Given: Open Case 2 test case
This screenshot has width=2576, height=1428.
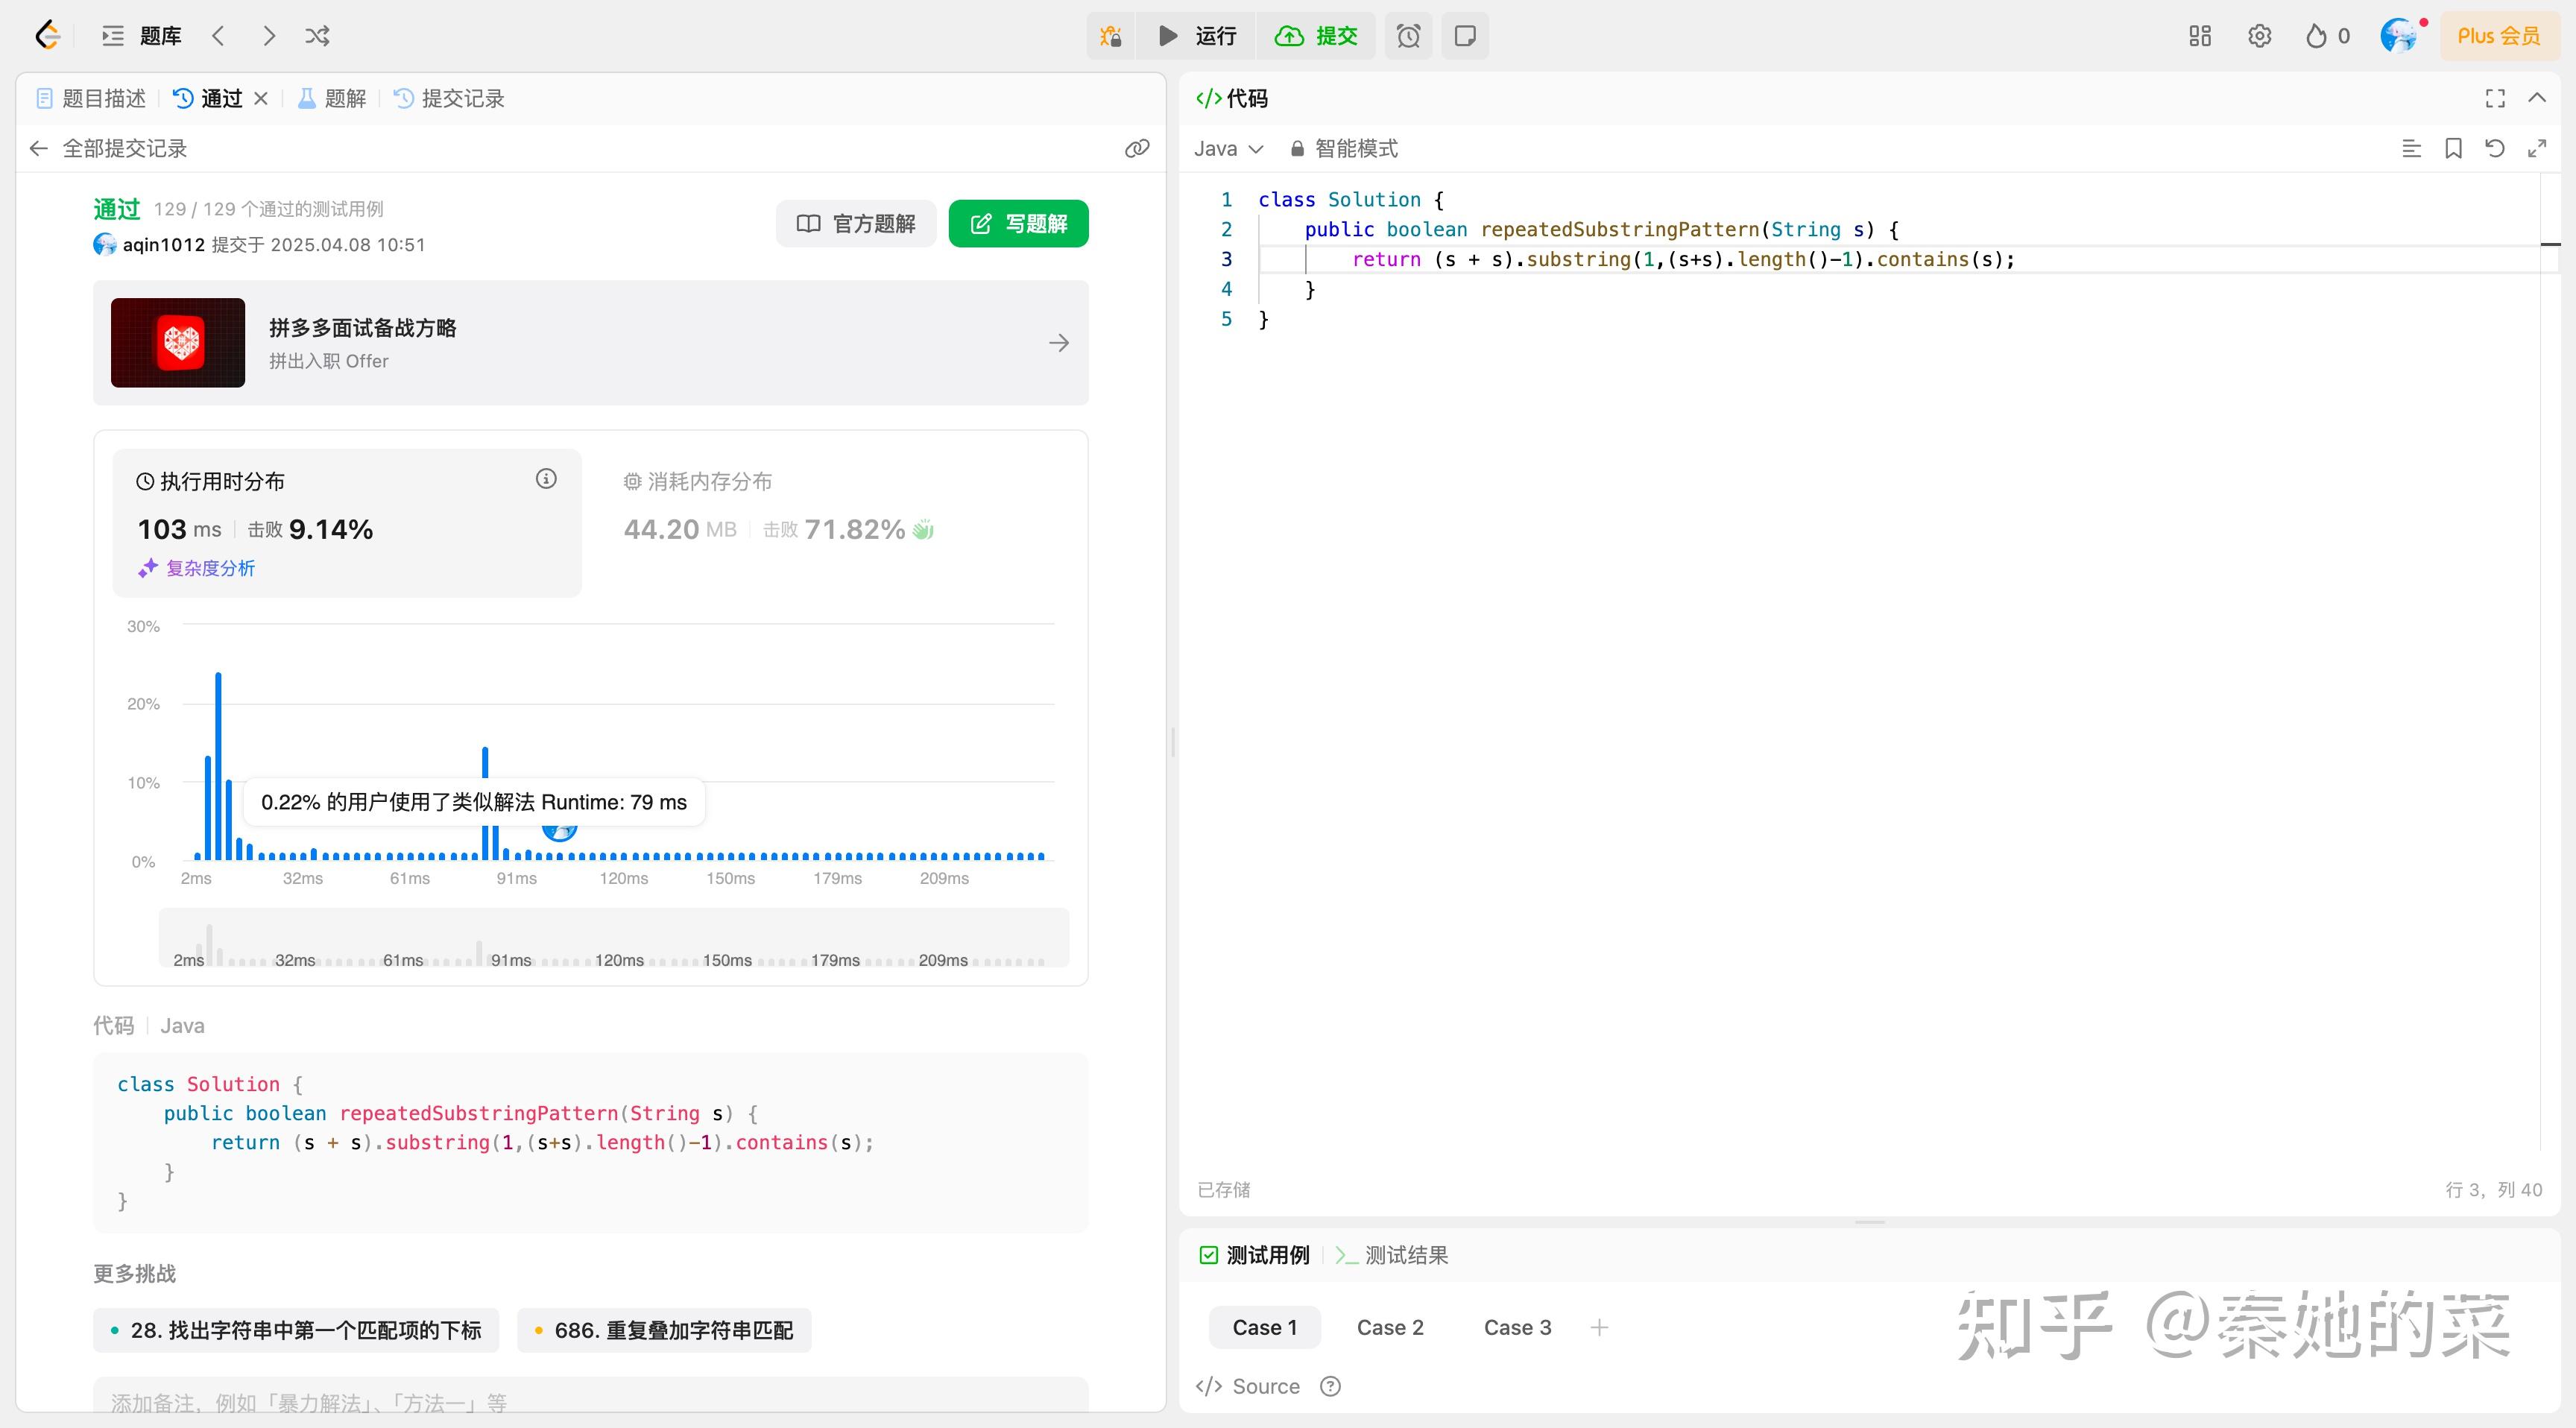Looking at the screenshot, I should coord(1390,1327).
